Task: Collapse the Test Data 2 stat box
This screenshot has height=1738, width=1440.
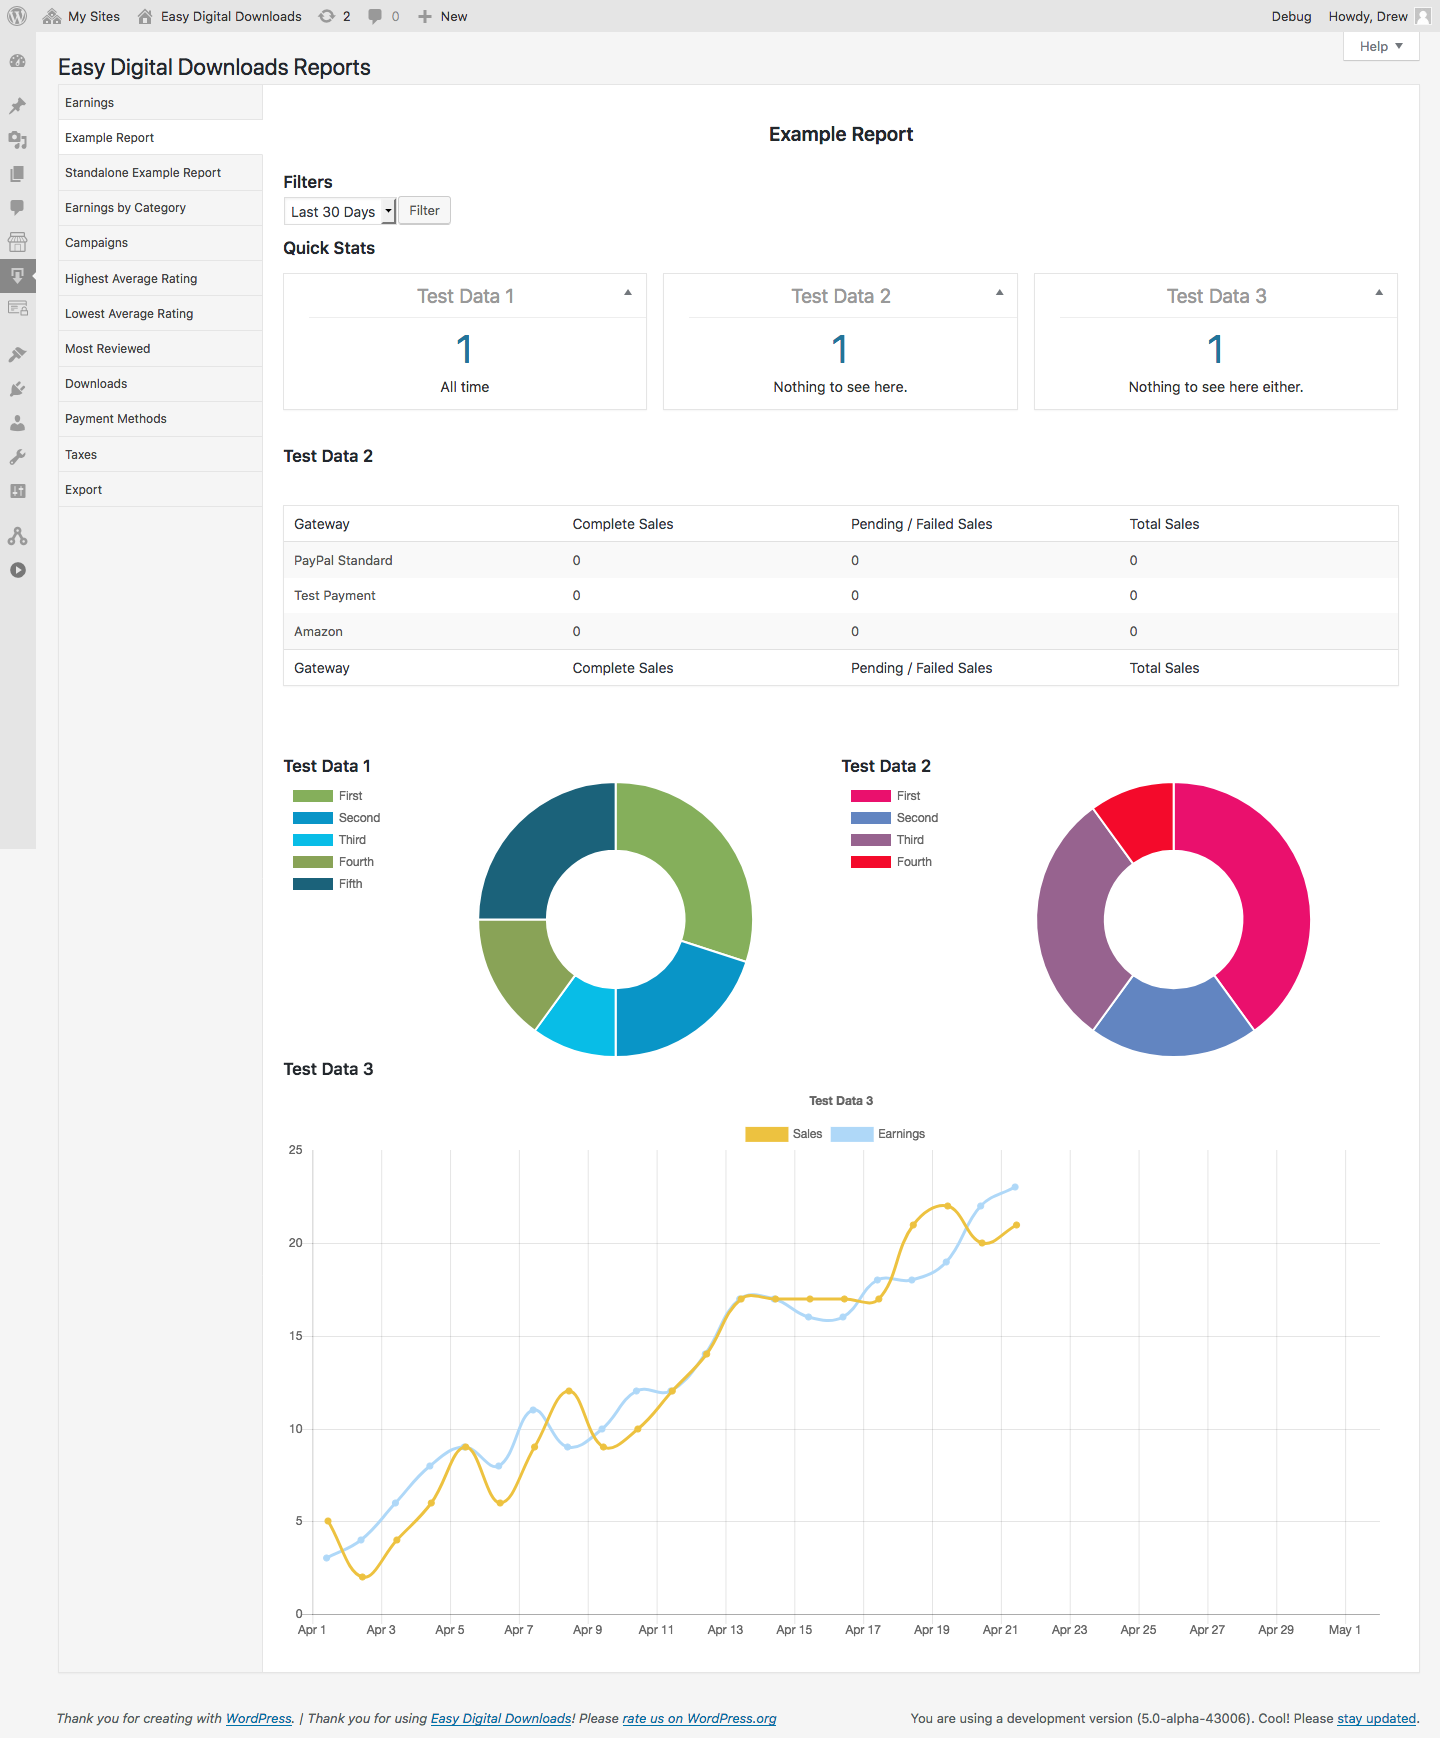Action: (999, 293)
